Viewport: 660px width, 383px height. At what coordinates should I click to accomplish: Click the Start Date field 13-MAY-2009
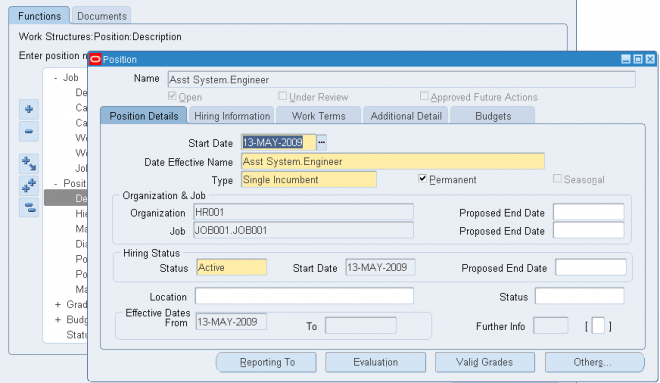coord(279,142)
